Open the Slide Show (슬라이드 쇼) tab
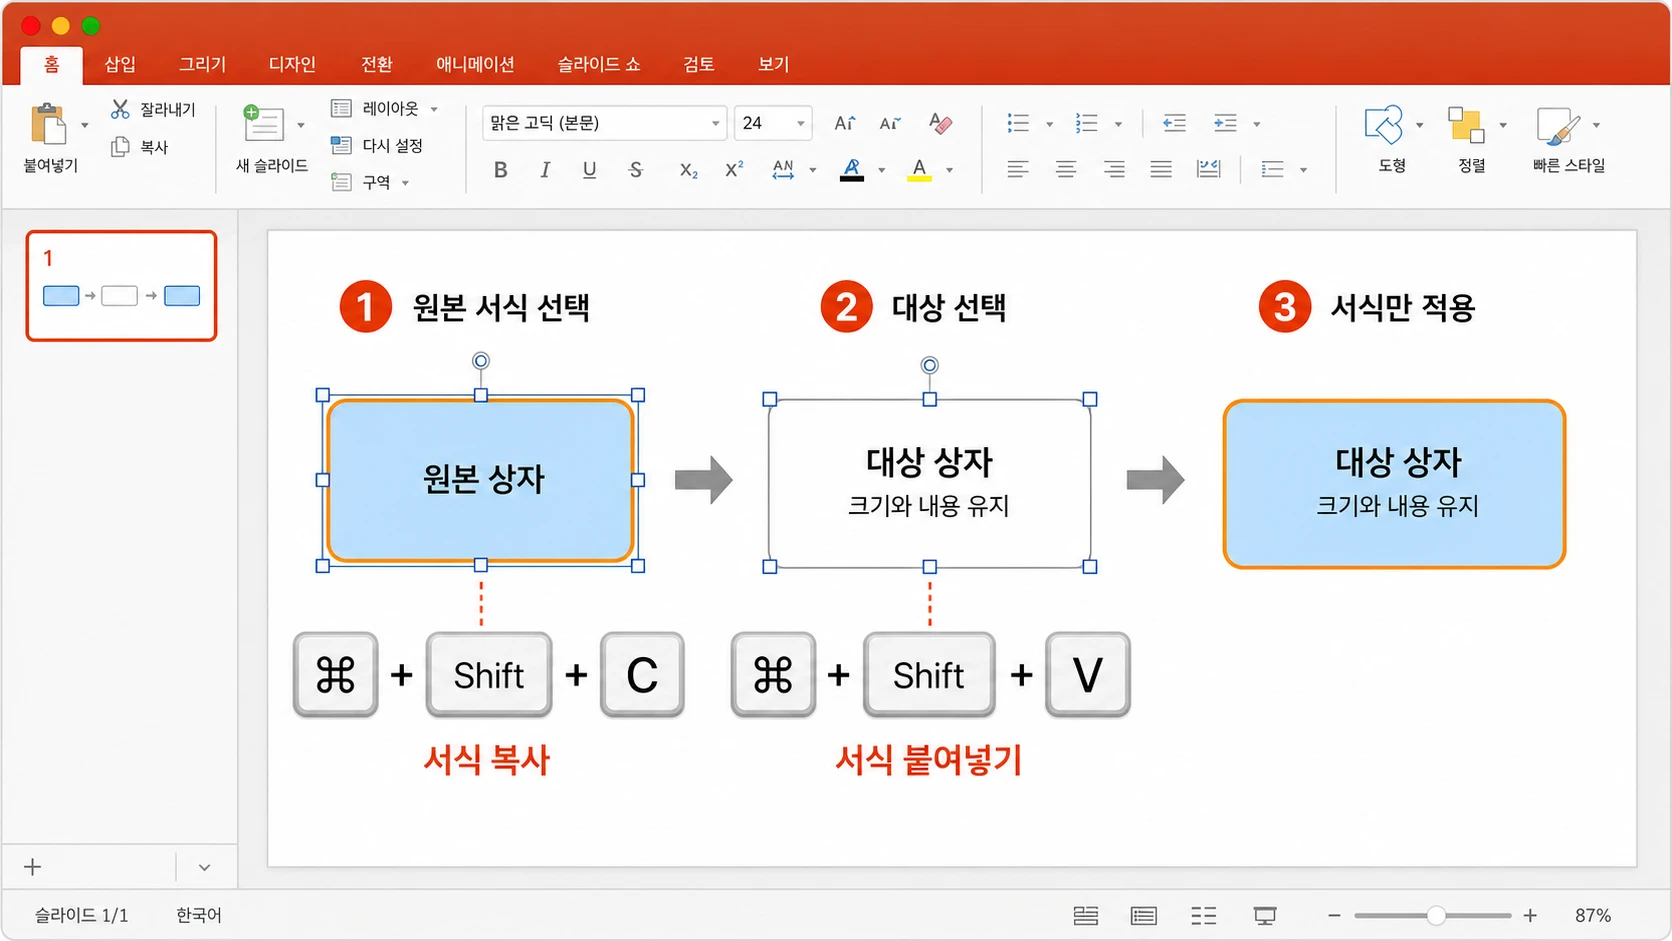 (x=598, y=64)
